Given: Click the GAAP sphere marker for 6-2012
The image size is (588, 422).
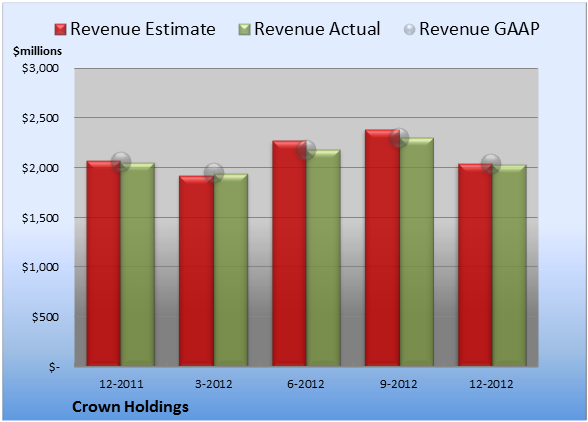Looking at the screenshot, I should pos(306,150).
